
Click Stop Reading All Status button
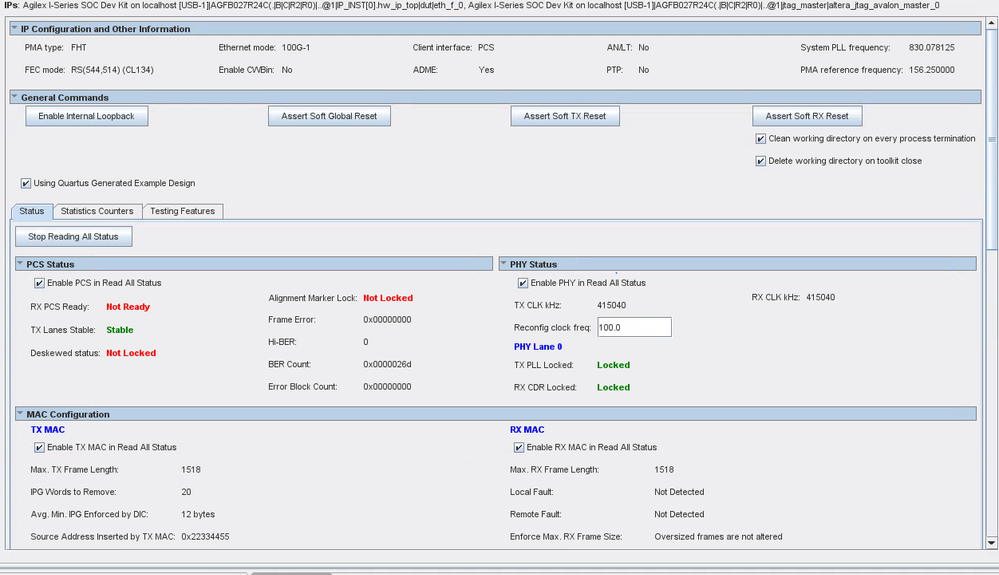click(73, 237)
